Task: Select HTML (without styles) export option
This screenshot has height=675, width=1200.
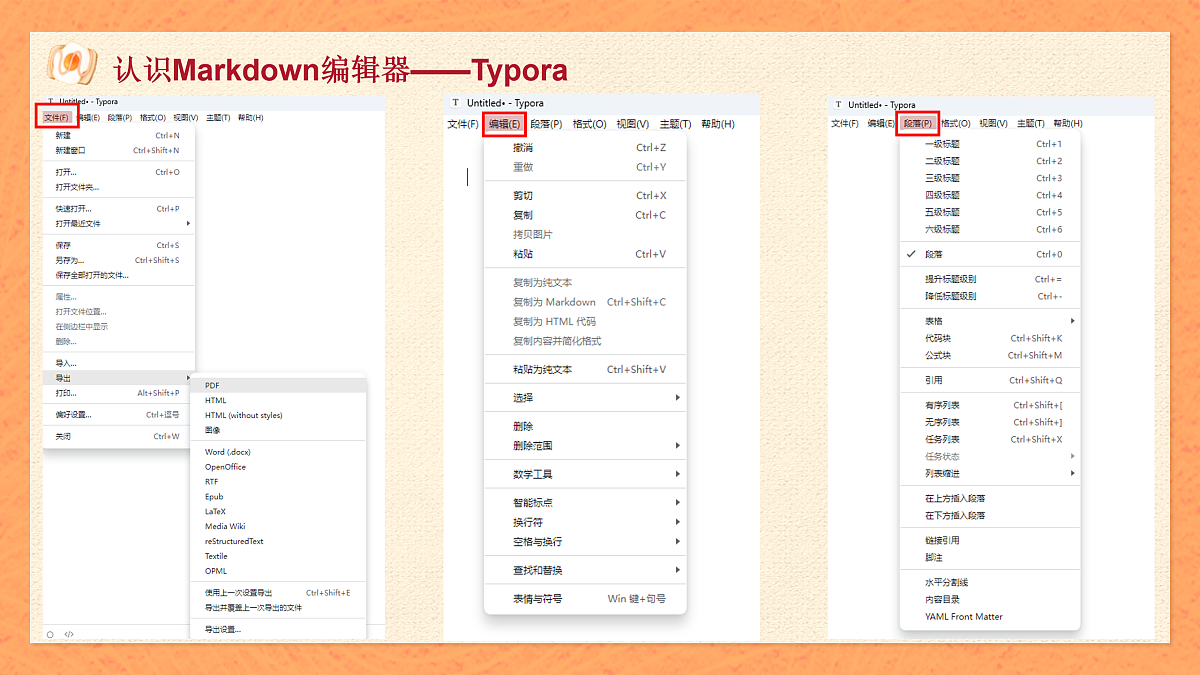Action: pos(279,415)
